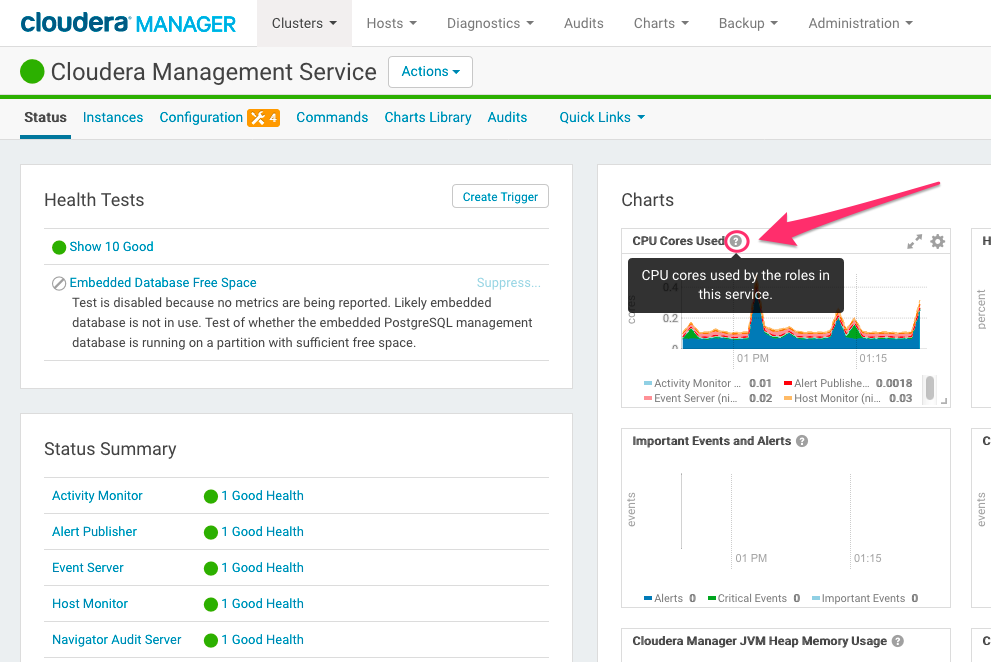Open CPU Cores Used chart settings gear

click(x=938, y=241)
